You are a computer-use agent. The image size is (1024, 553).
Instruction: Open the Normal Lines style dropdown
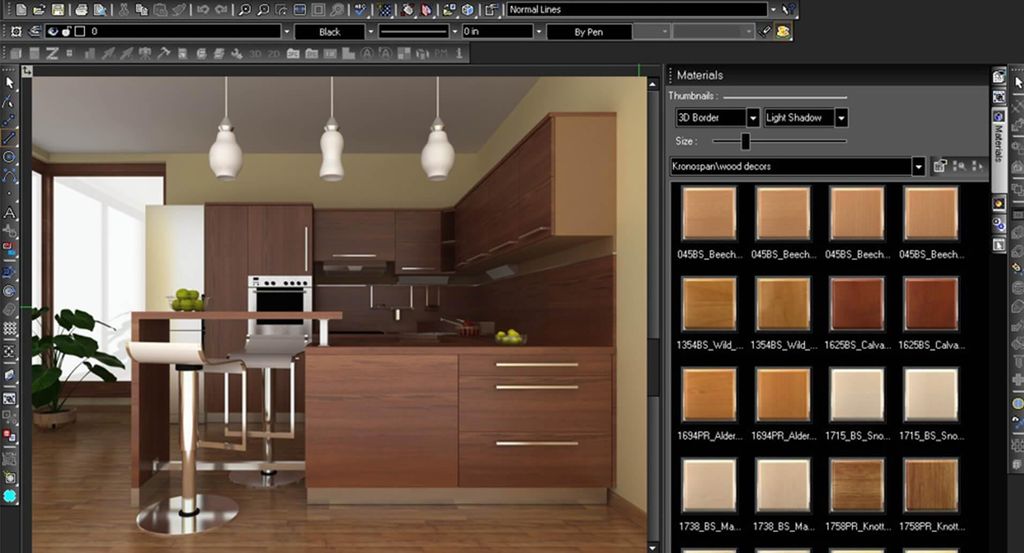[773, 9]
